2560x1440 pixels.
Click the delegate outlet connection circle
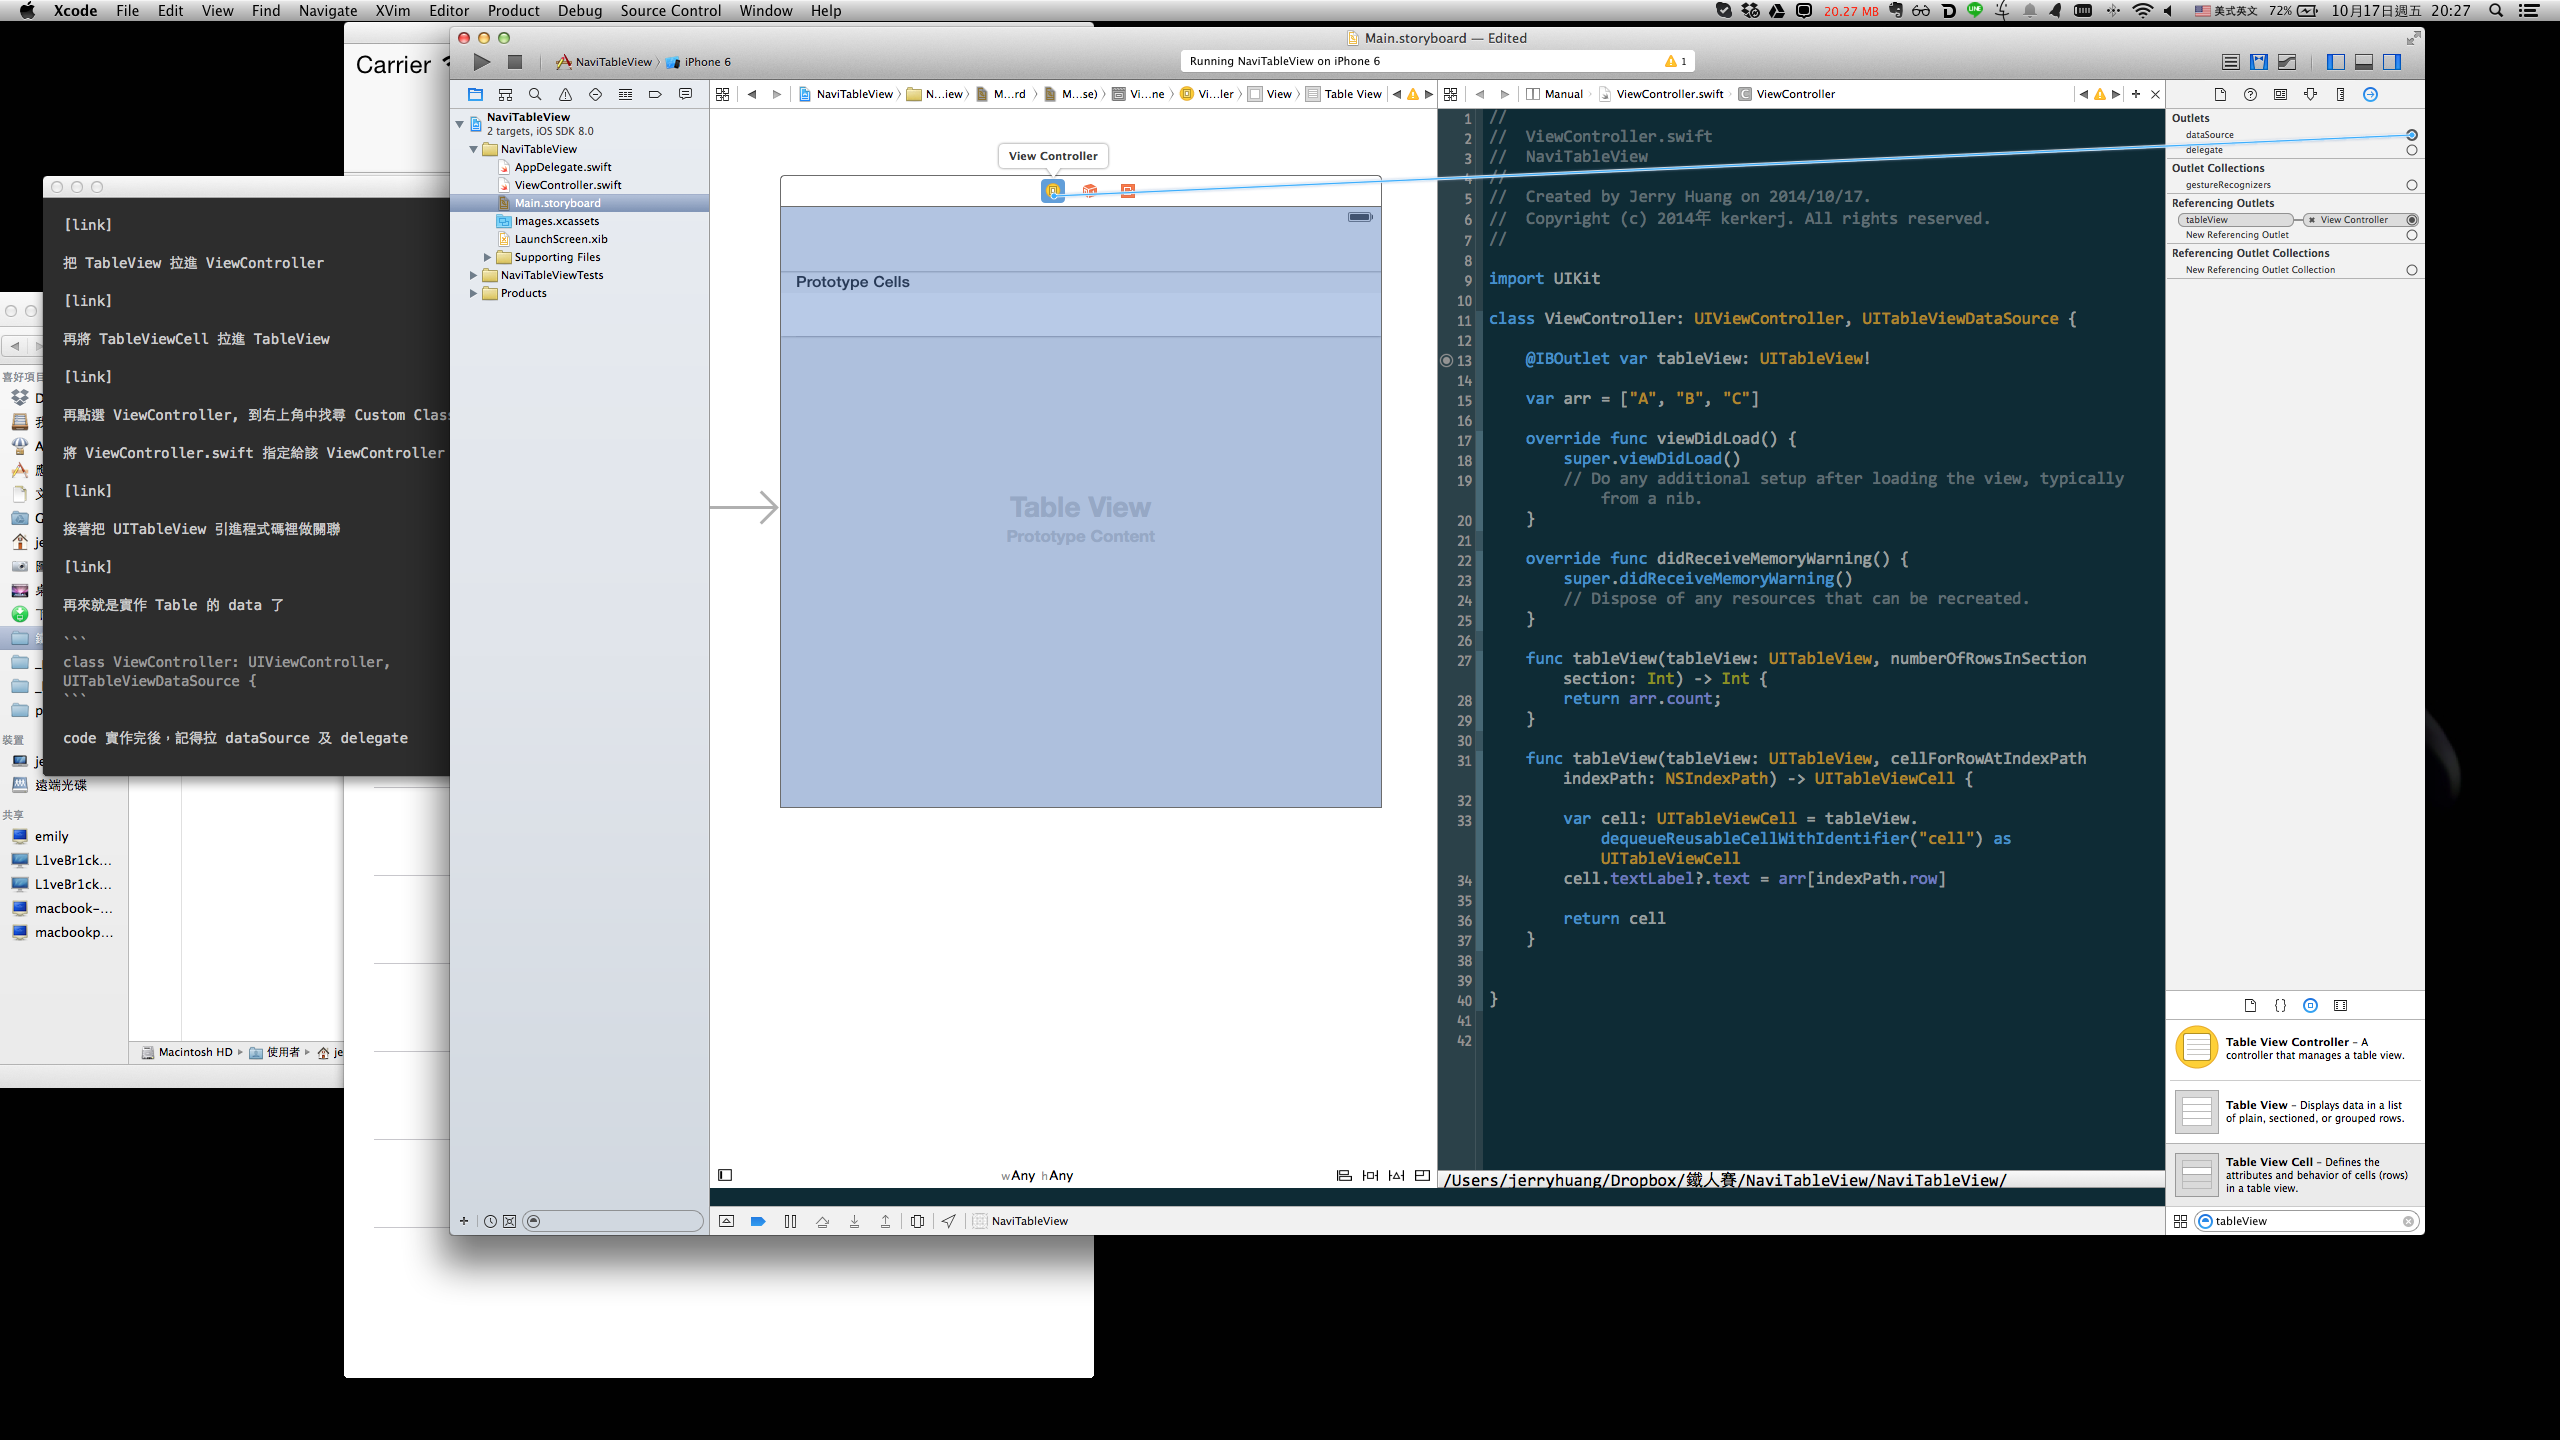tap(2411, 150)
